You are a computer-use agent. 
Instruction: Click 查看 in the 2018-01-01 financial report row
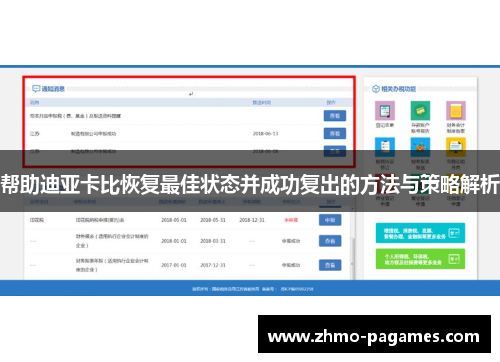click(x=330, y=241)
